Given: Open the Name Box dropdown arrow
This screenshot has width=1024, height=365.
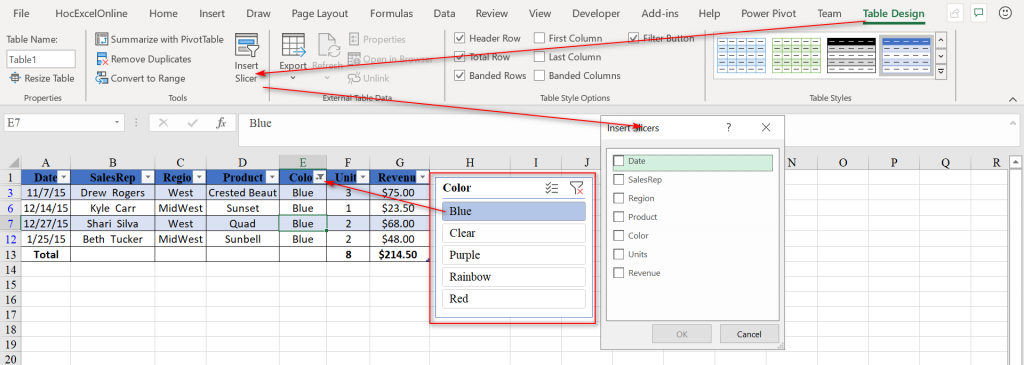Looking at the screenshot, I should coord(117,123).
